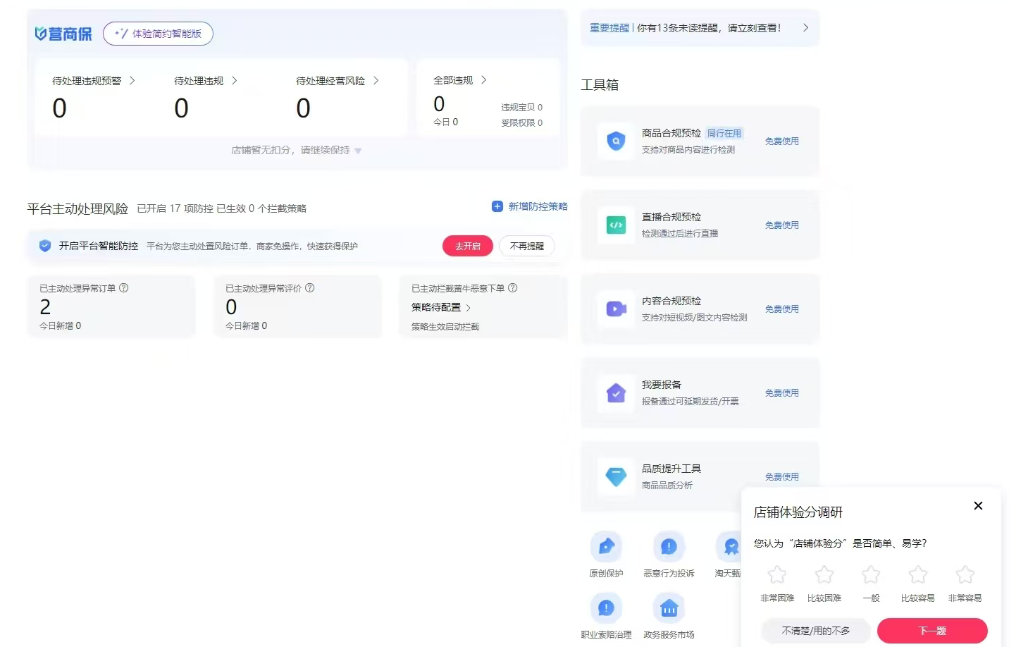Viewport: 1011px width, 647px height.
Task: Select the 内容合规预检 video camera icon
Action: pyautogui.click(x=616, y=309)
